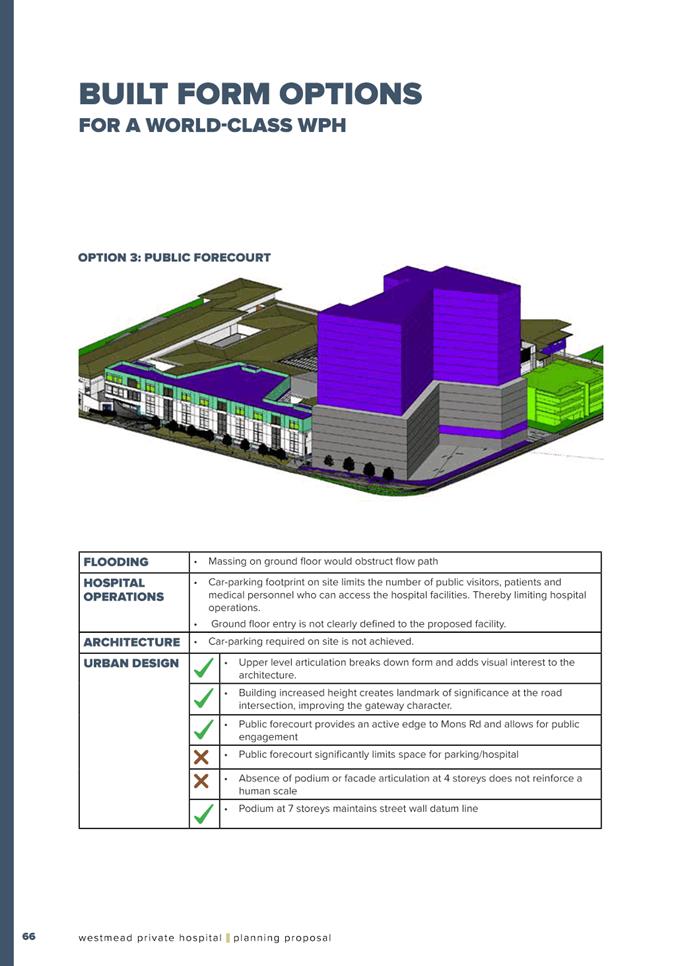Select the 'HOSPITAL OPERATIONS' row label
Viewport: 682px width, 966px height.
(x=124, y=589)
